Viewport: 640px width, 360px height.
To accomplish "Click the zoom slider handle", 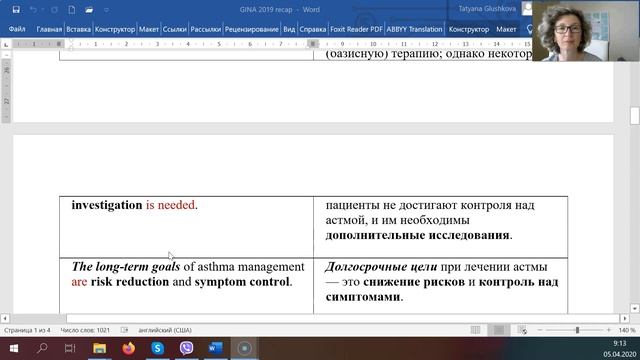I will [577, 330].
